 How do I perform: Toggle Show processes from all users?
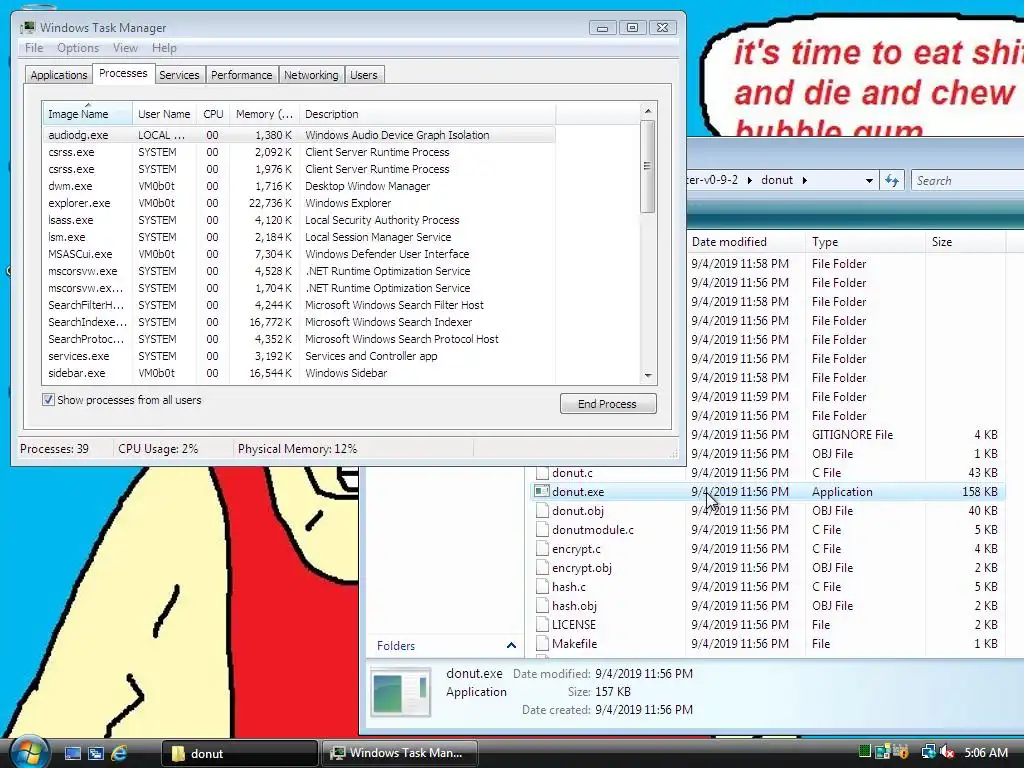point(48,400)
